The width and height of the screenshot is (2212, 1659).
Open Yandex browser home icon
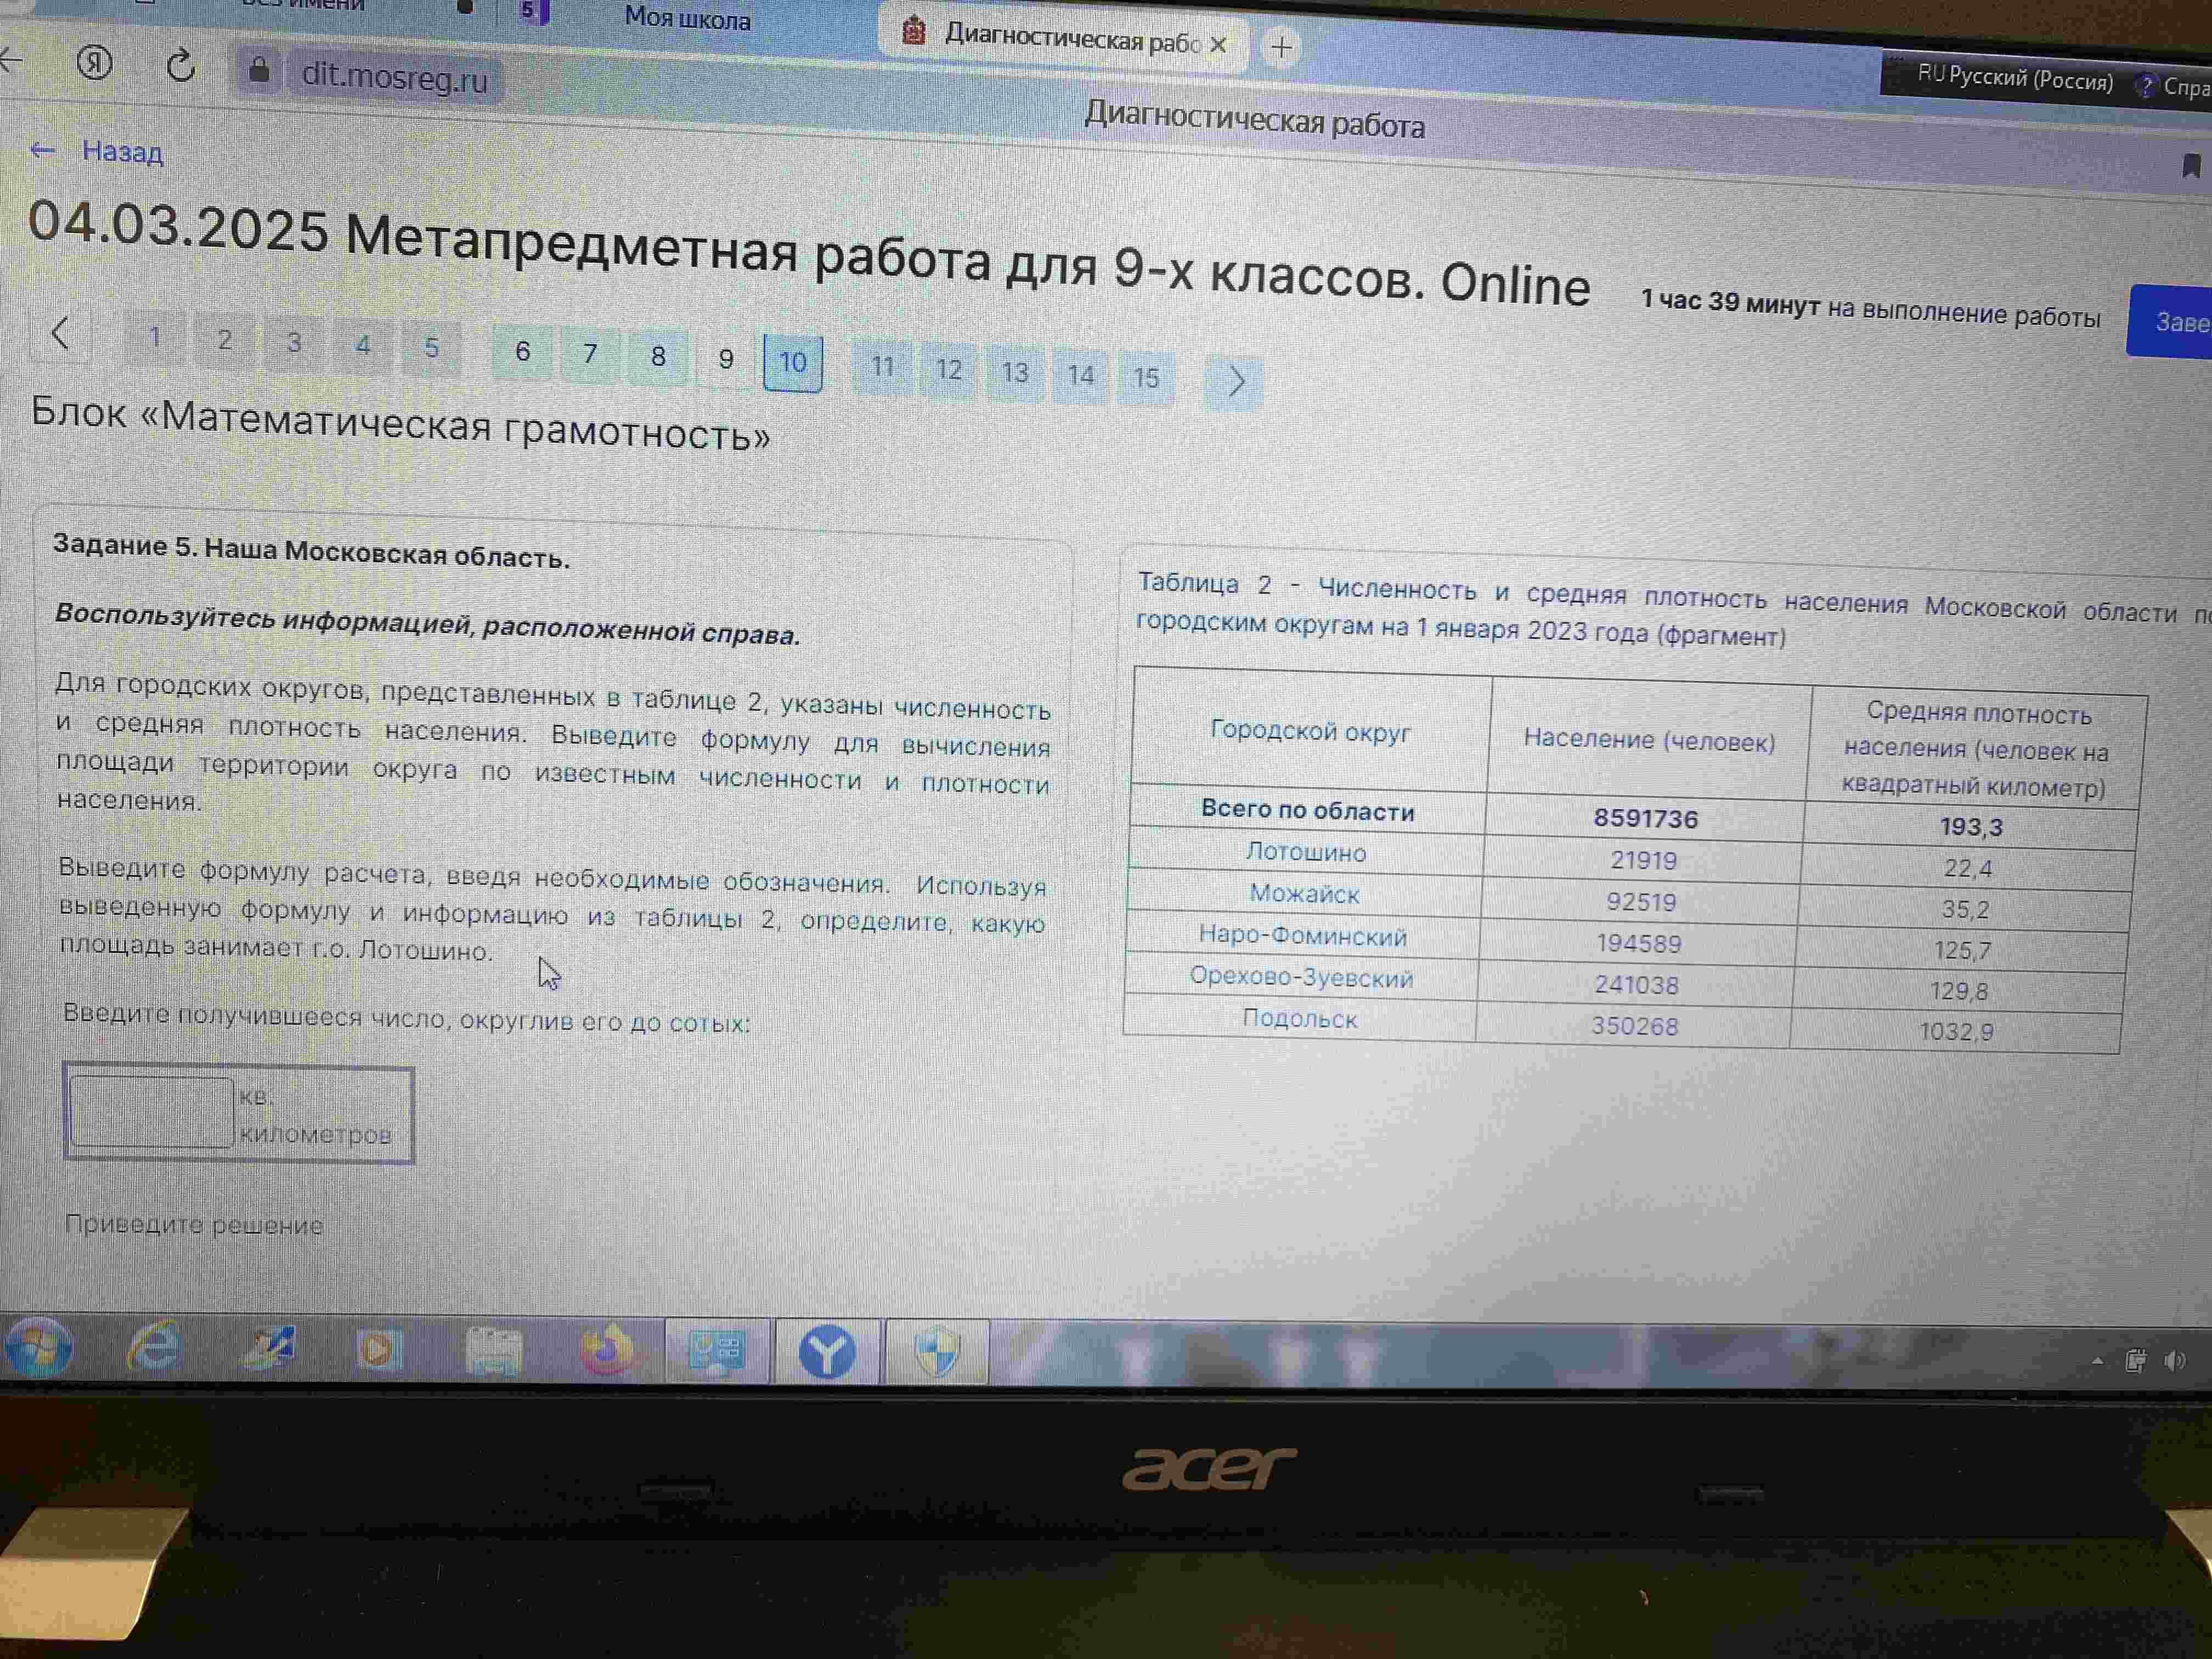coord(95,63)
